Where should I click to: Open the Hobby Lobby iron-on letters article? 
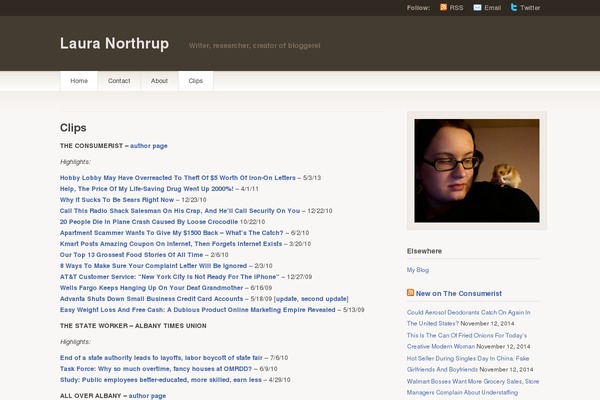(x=178, y=178)
